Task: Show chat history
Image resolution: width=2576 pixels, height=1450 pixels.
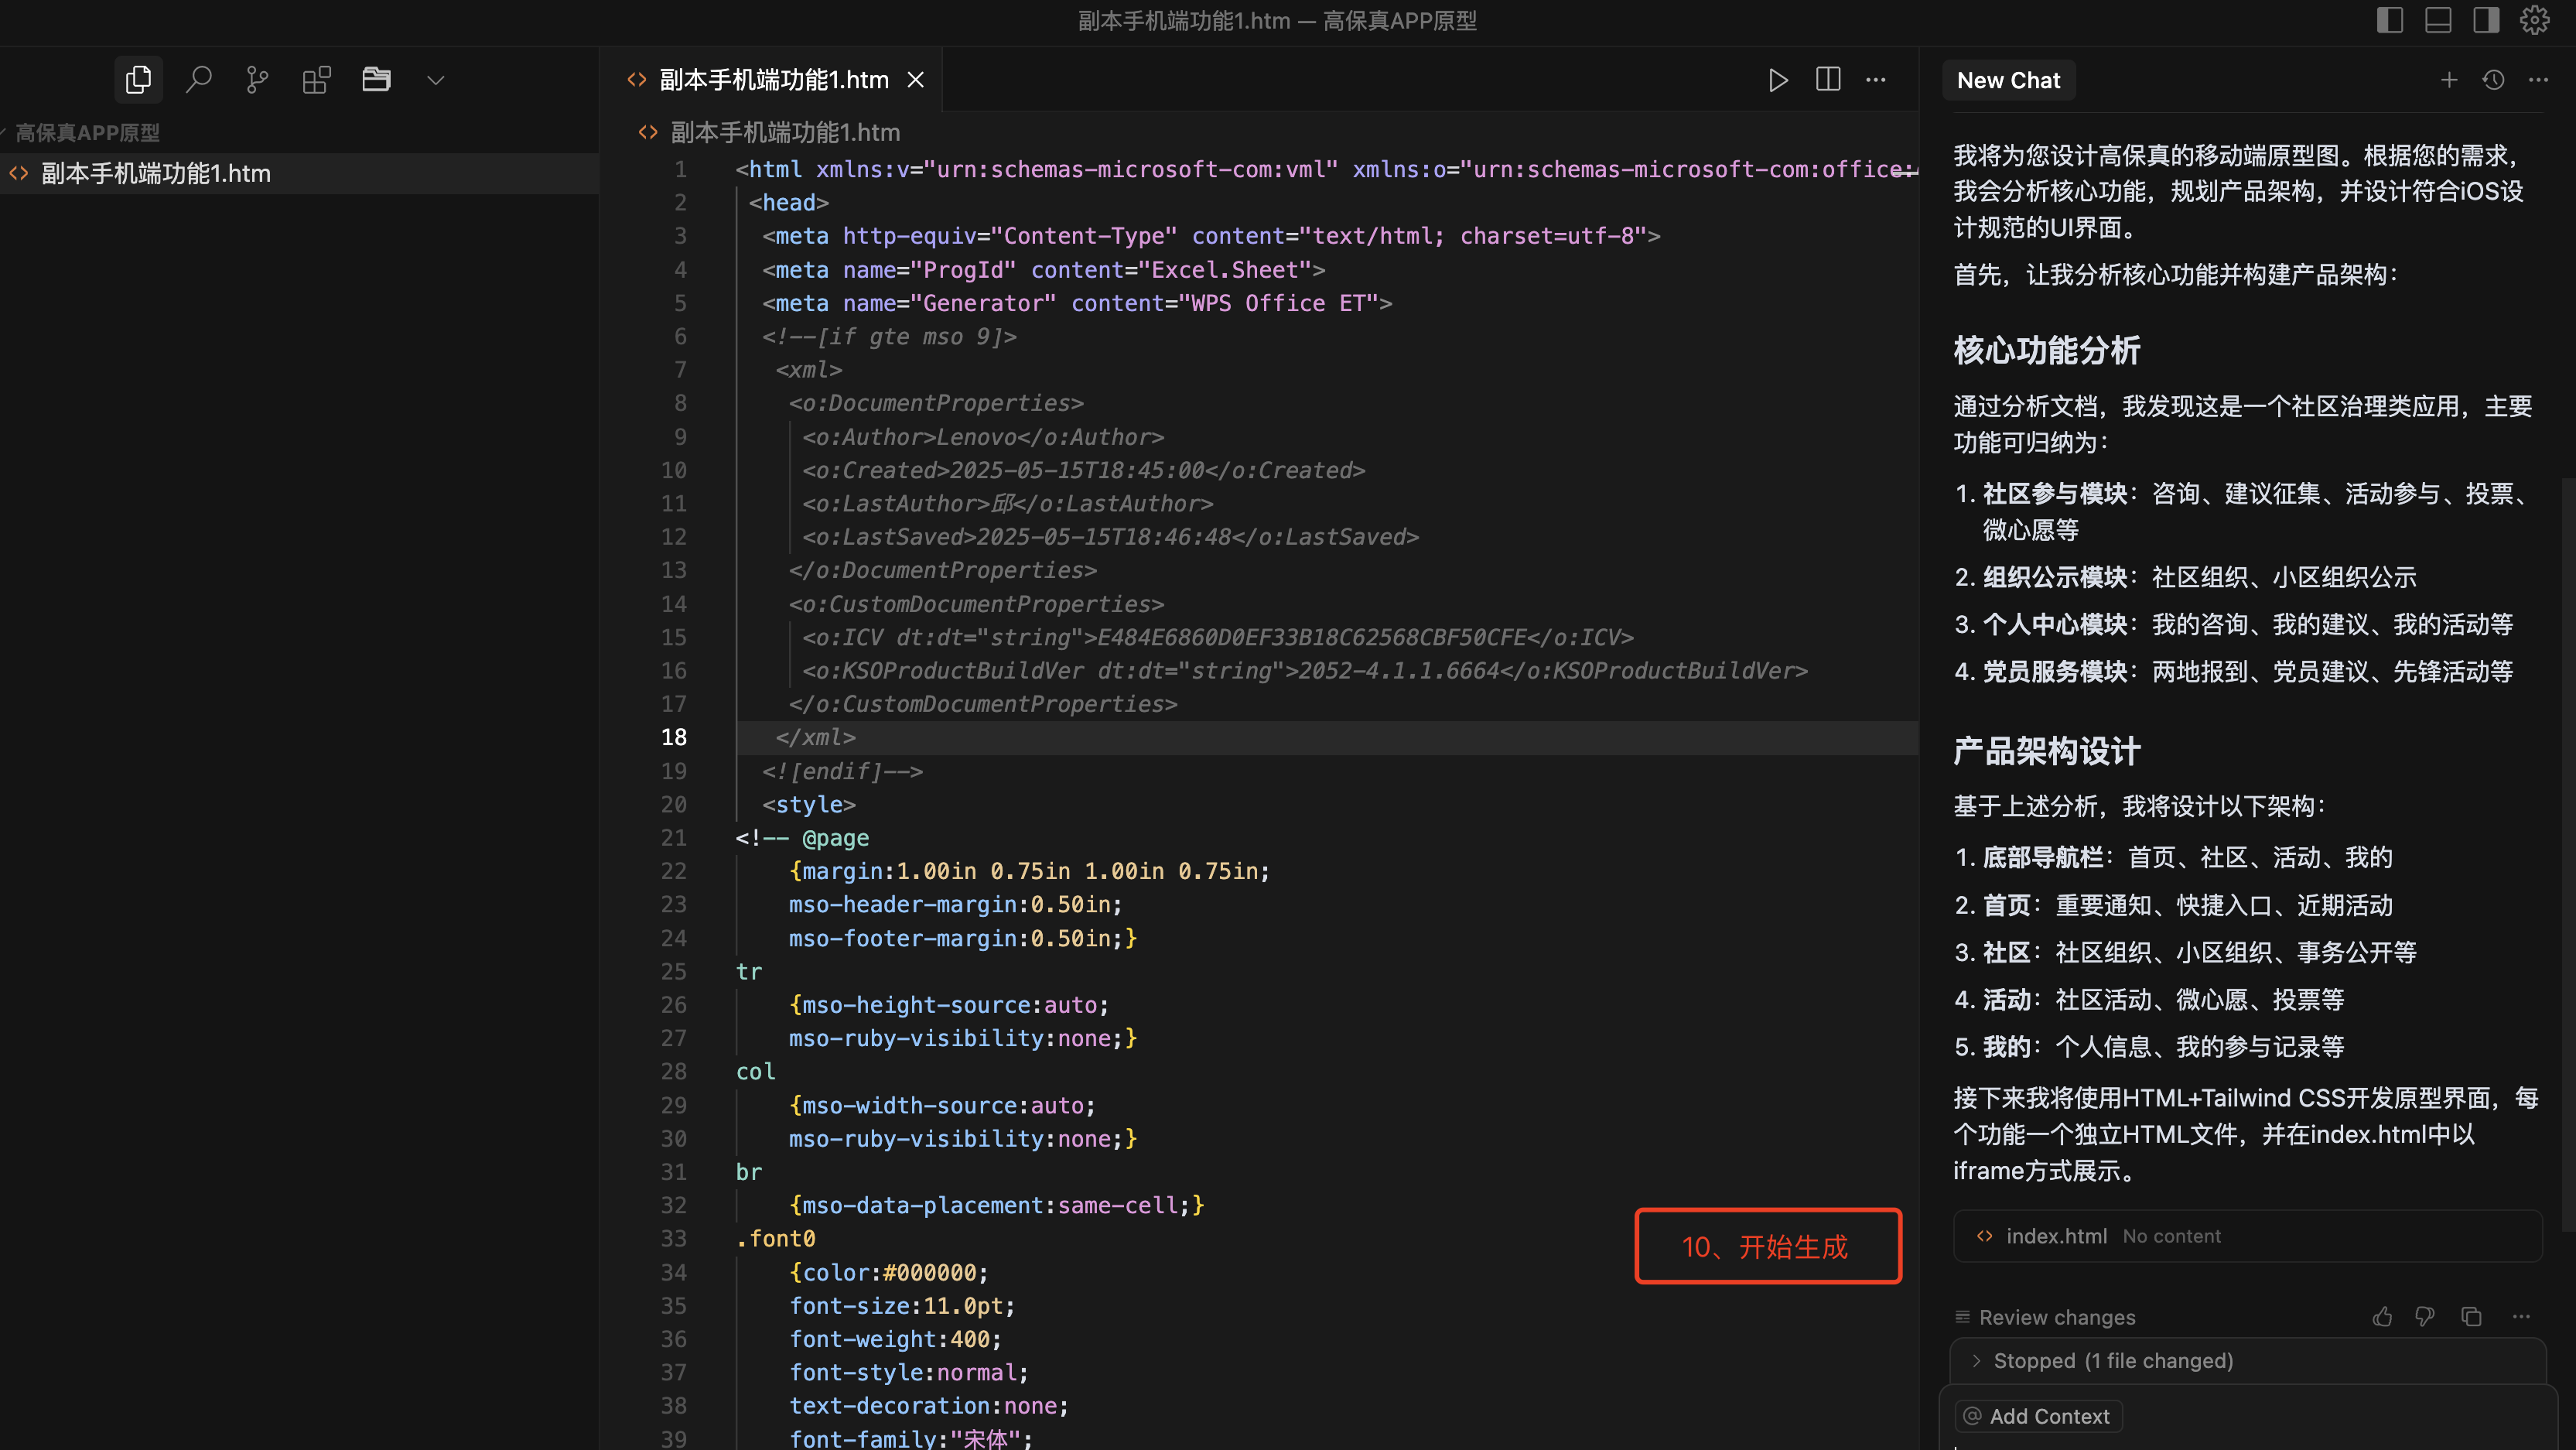Action: (2493, 80)
